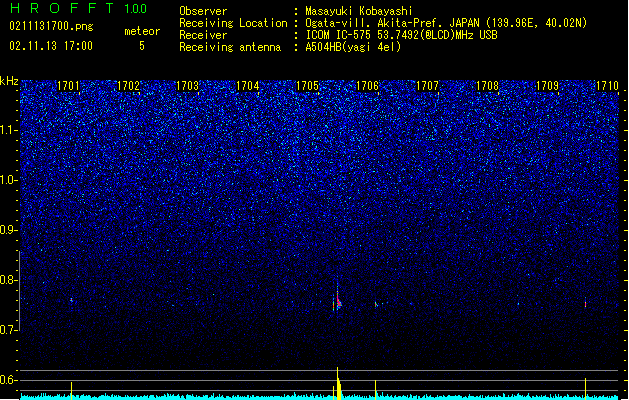This screenshot has width=629, height=400.
Task: Click the 0.7 kHz axis label
Action: [9, 330]
